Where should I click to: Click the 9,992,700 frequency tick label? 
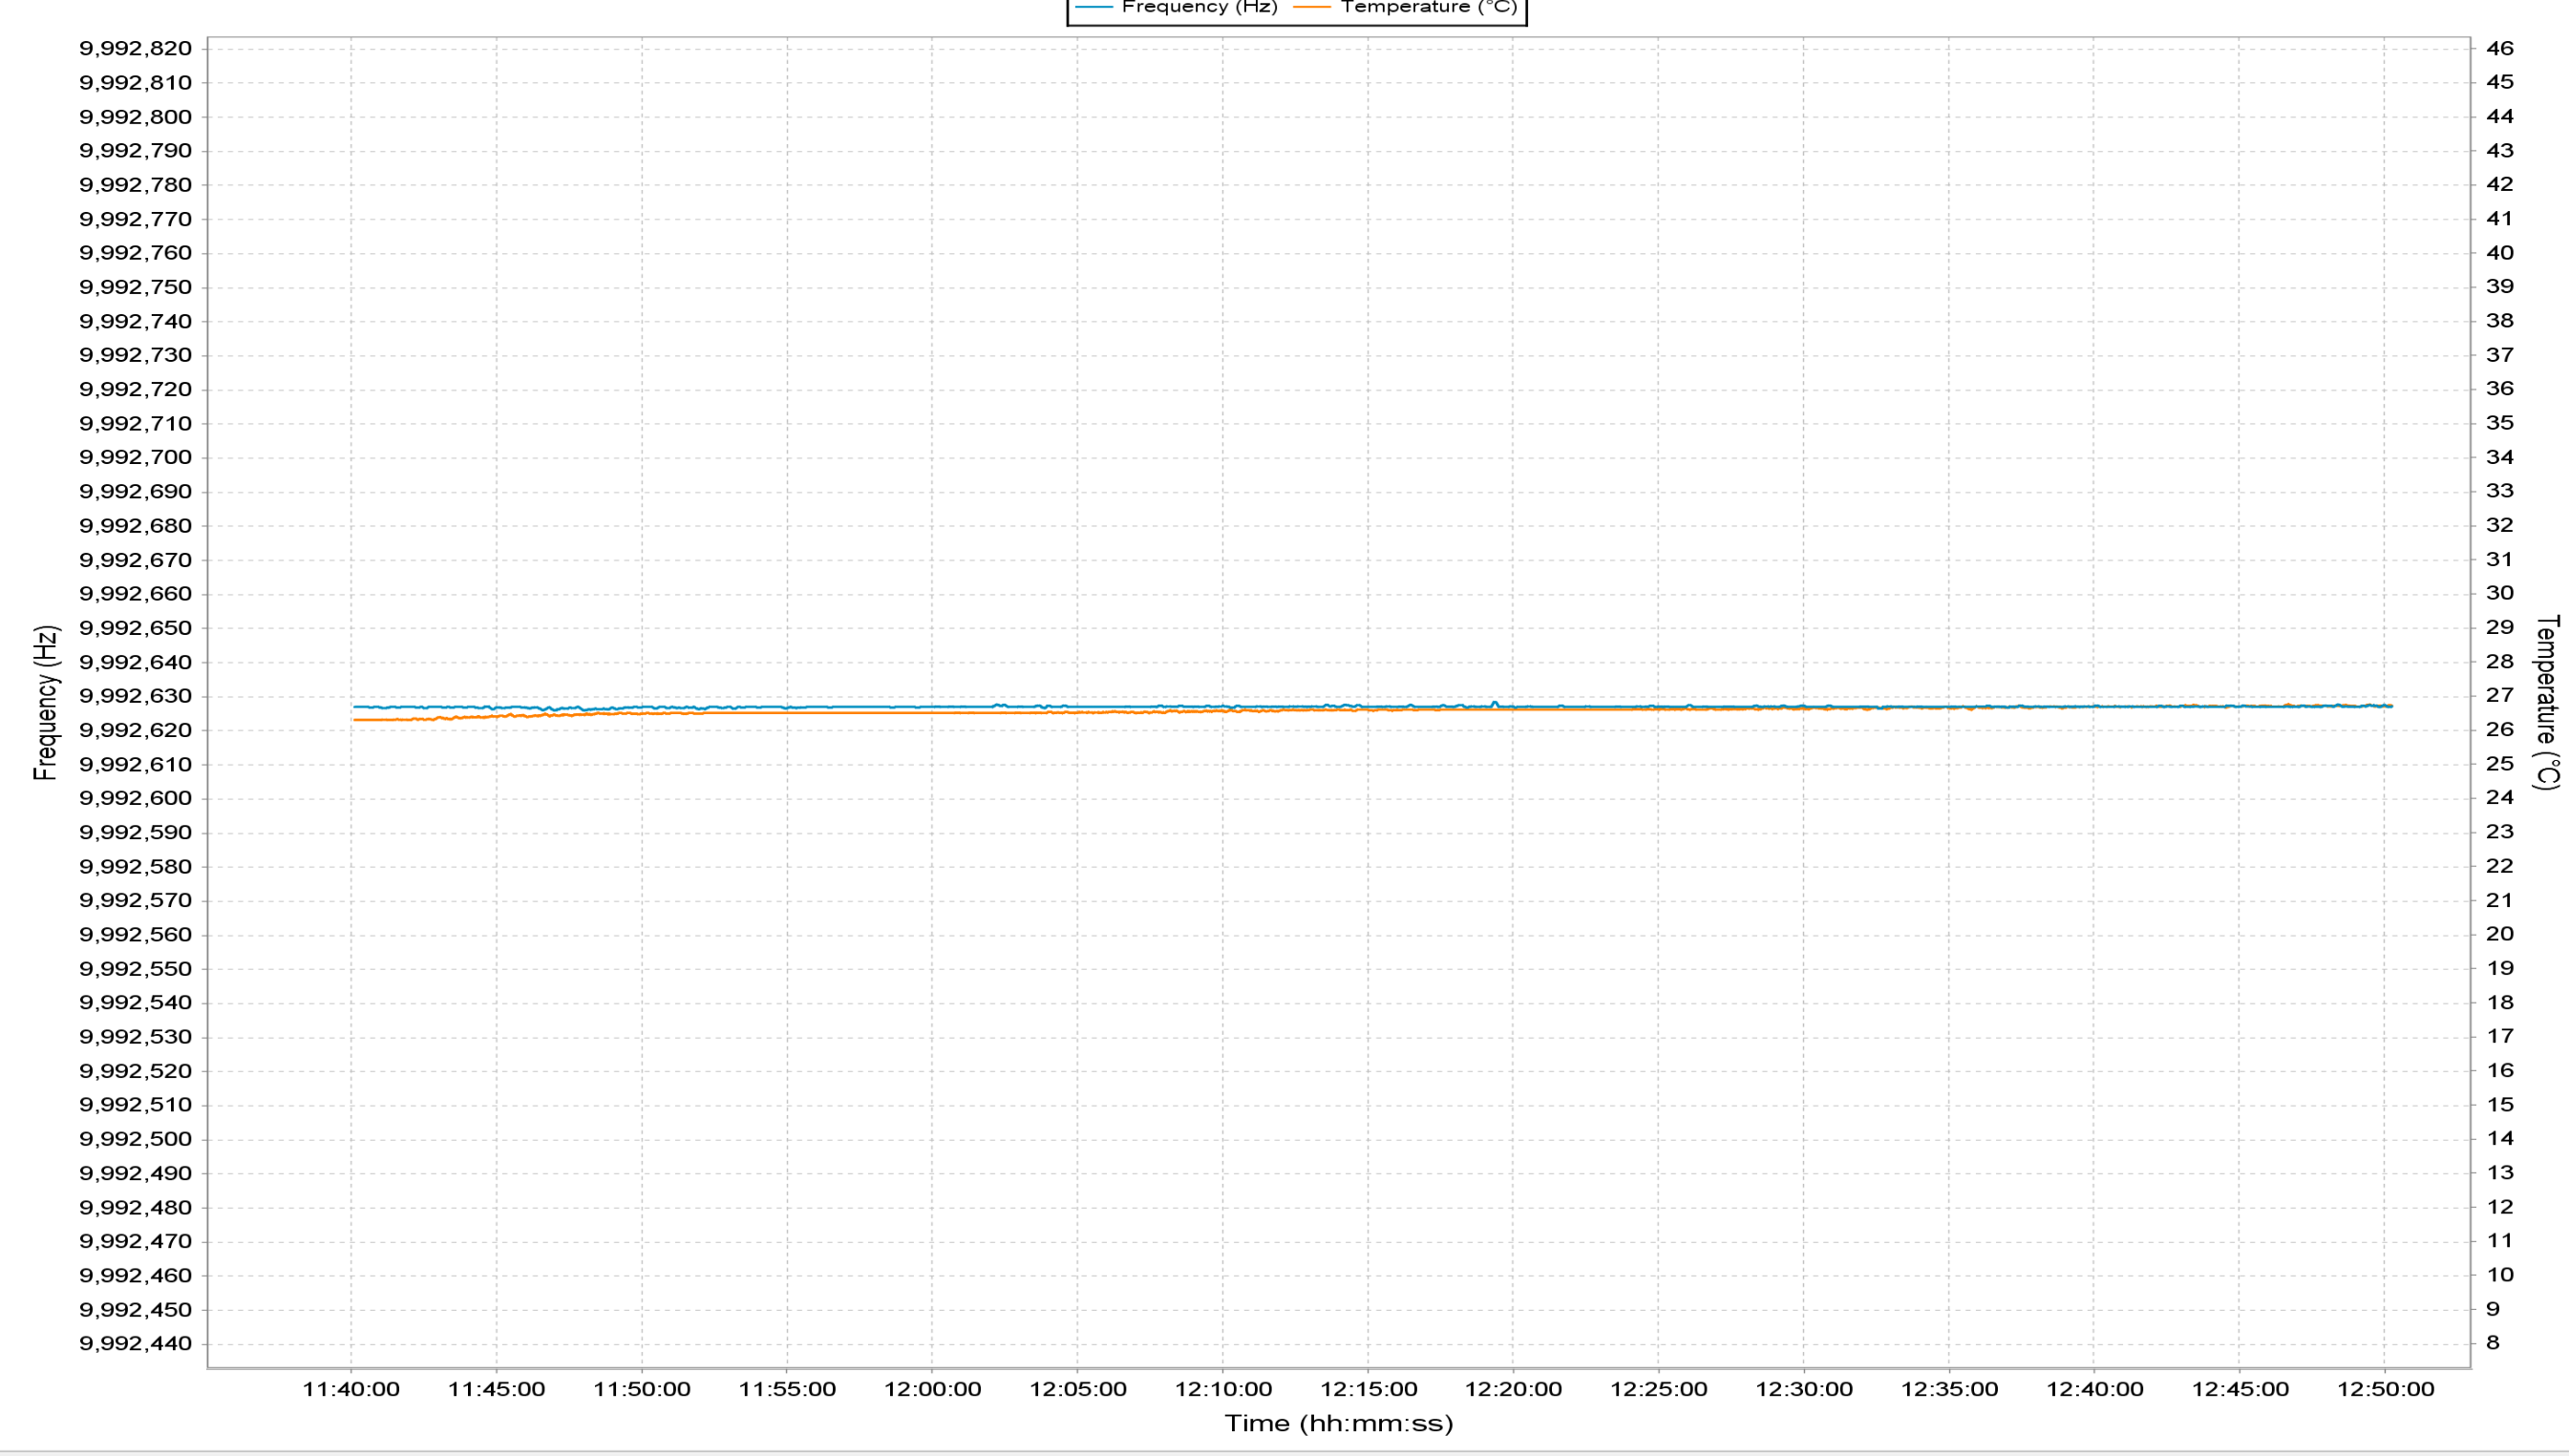135,457
